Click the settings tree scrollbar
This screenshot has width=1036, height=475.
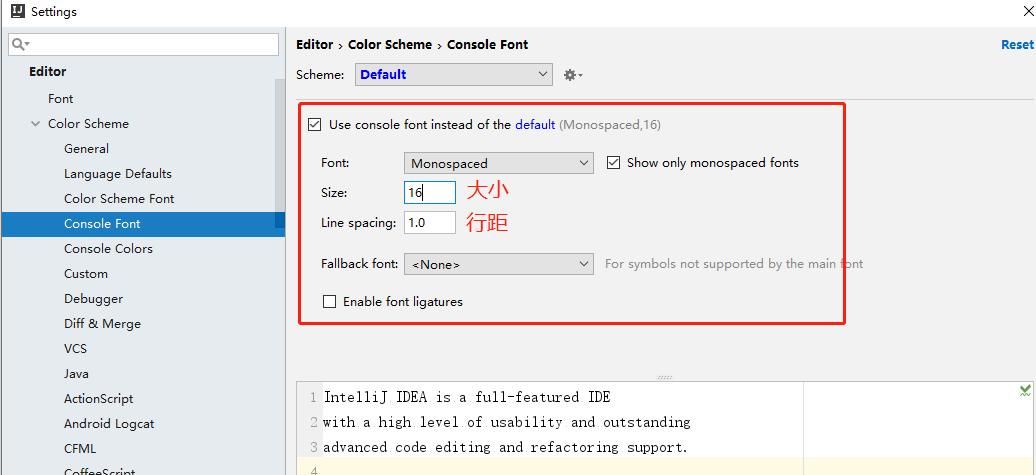coord(279,152)
